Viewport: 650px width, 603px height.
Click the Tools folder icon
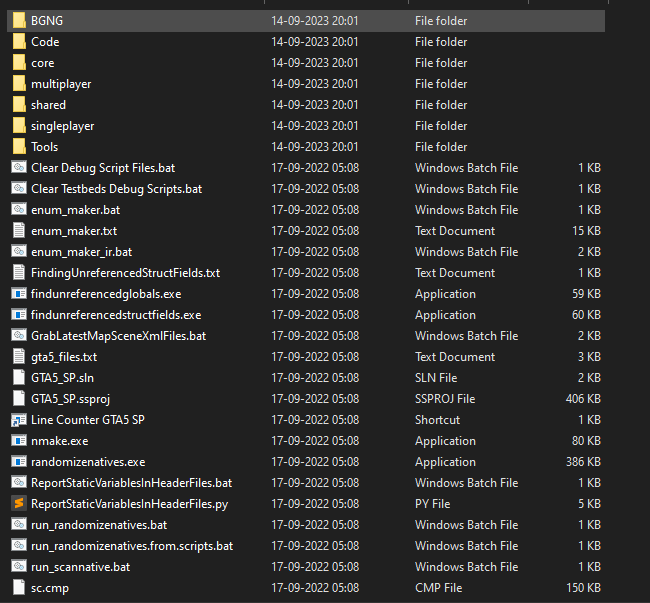point(19,146)
